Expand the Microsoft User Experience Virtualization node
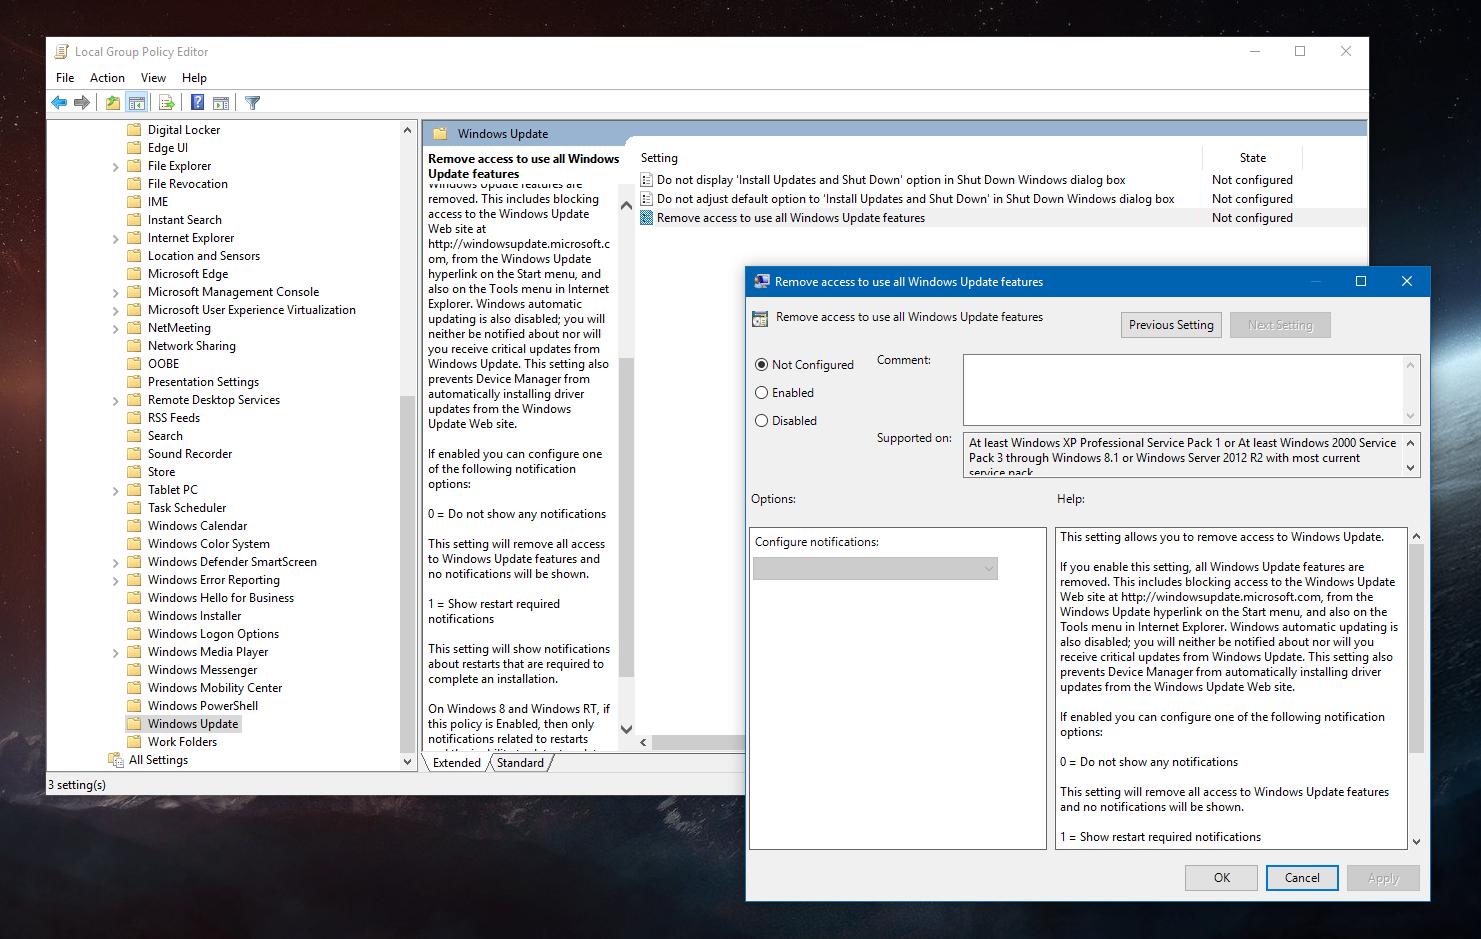1481x939 pixels. pos(115,311)
